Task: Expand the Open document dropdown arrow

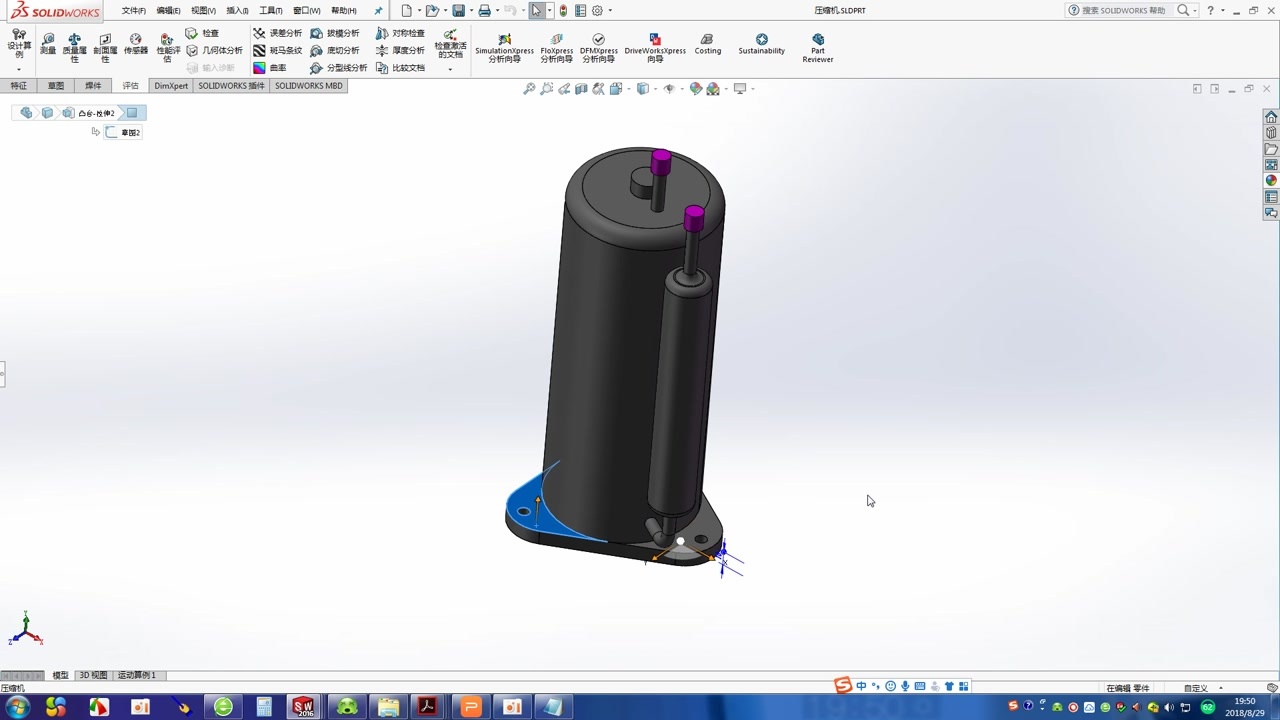Action: 445,11
